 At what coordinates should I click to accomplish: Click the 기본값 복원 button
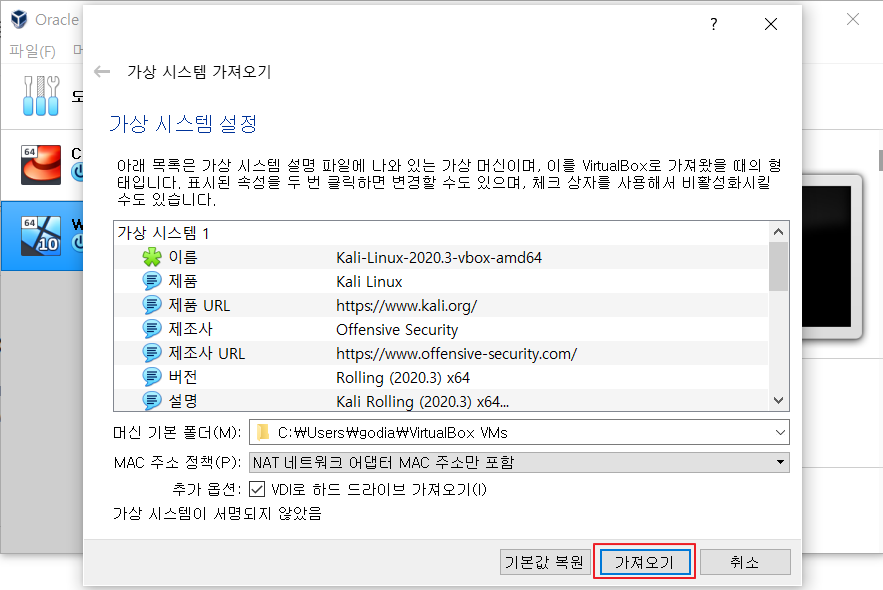(545, 562)
